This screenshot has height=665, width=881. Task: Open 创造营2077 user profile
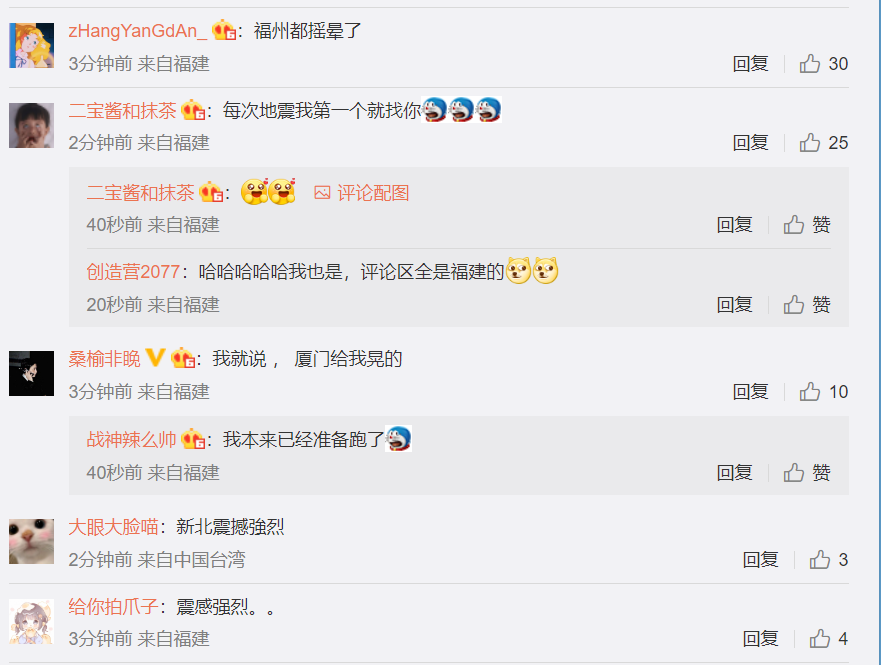(133, 272)
